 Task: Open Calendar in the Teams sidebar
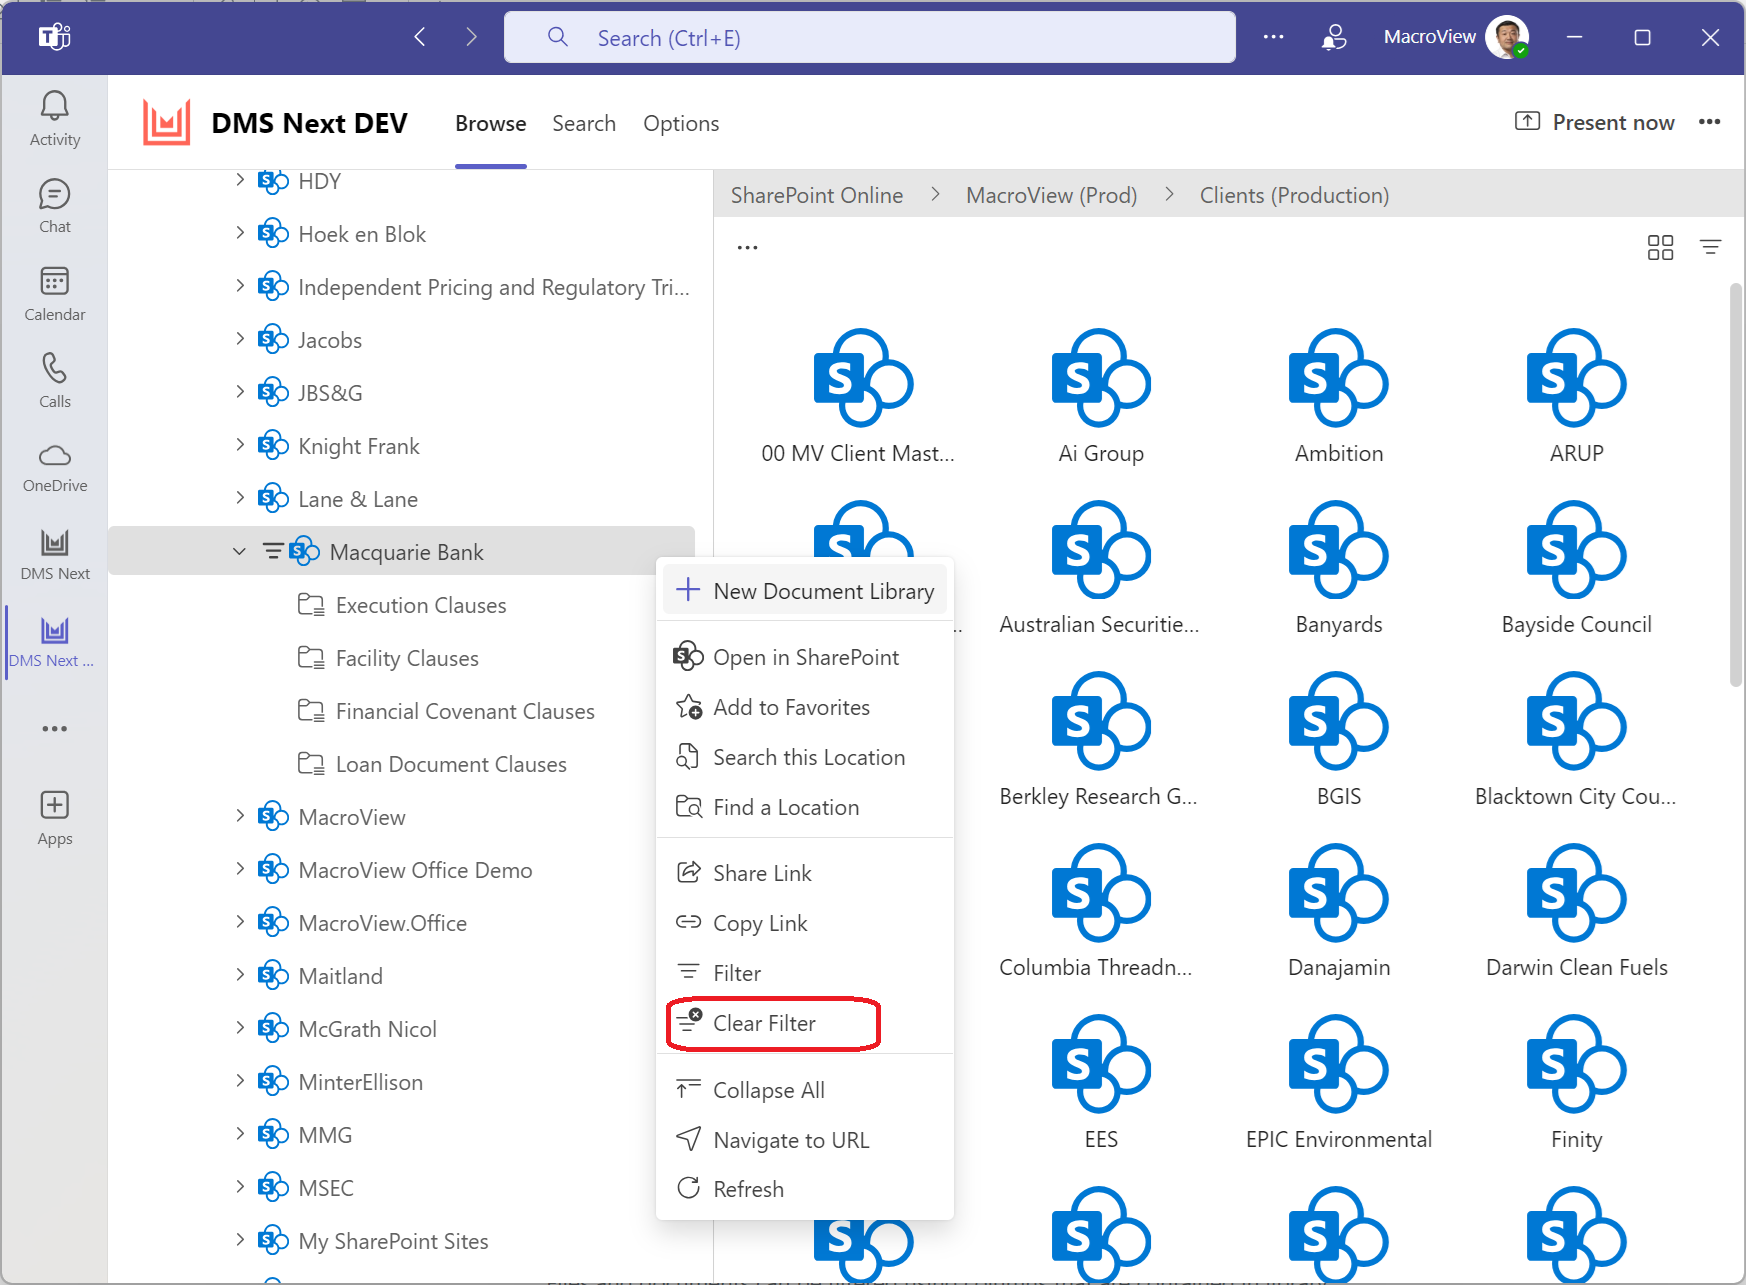click(55, 294)
